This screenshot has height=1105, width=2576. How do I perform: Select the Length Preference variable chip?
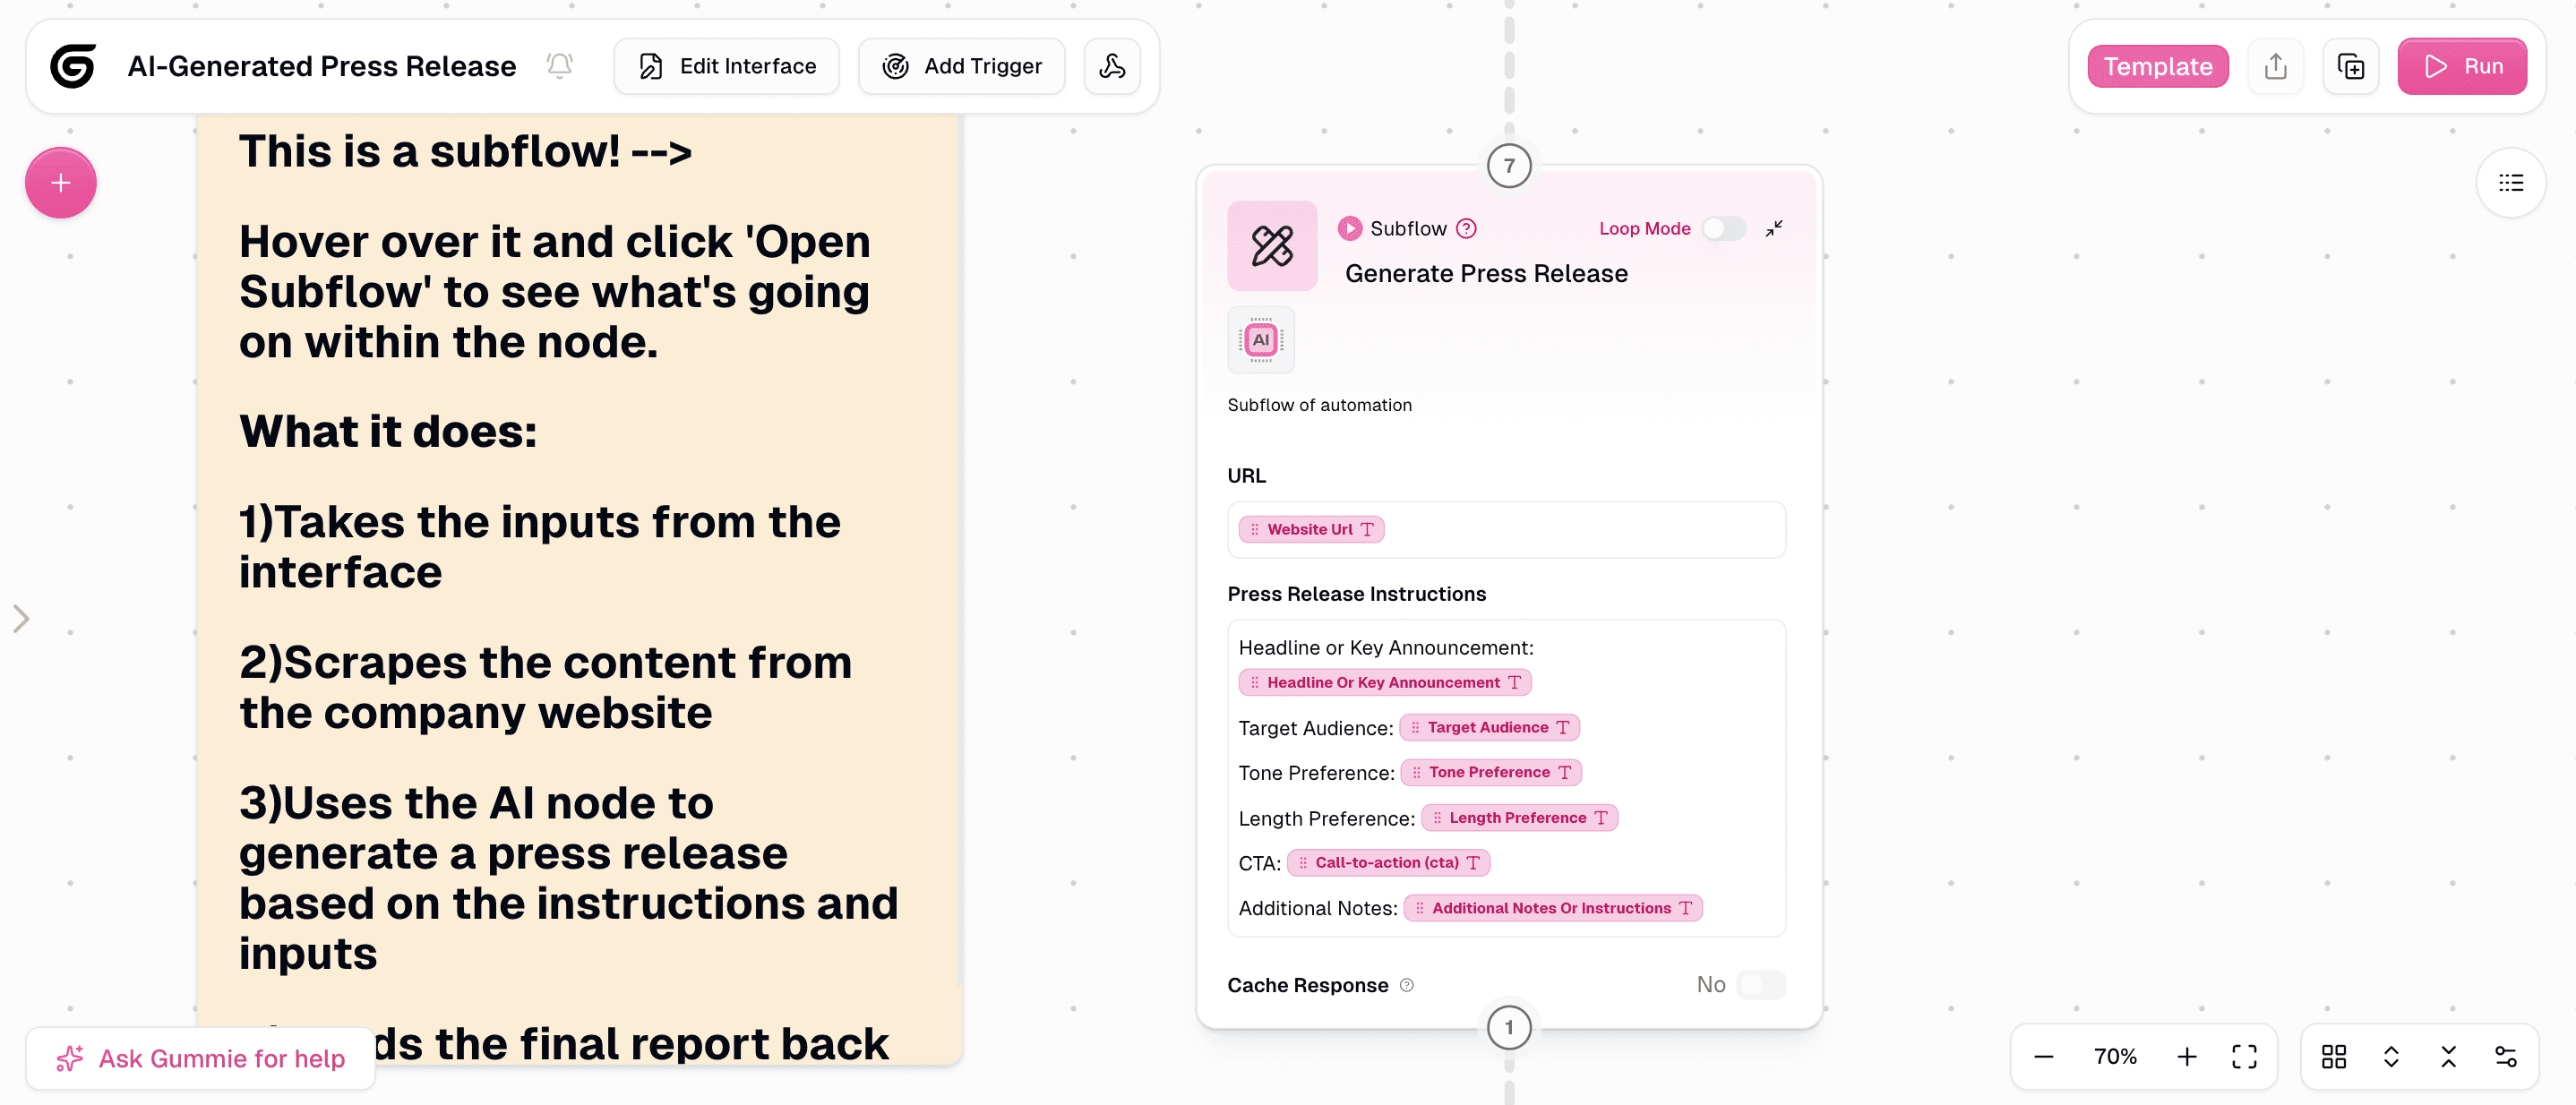point(1519,818)
